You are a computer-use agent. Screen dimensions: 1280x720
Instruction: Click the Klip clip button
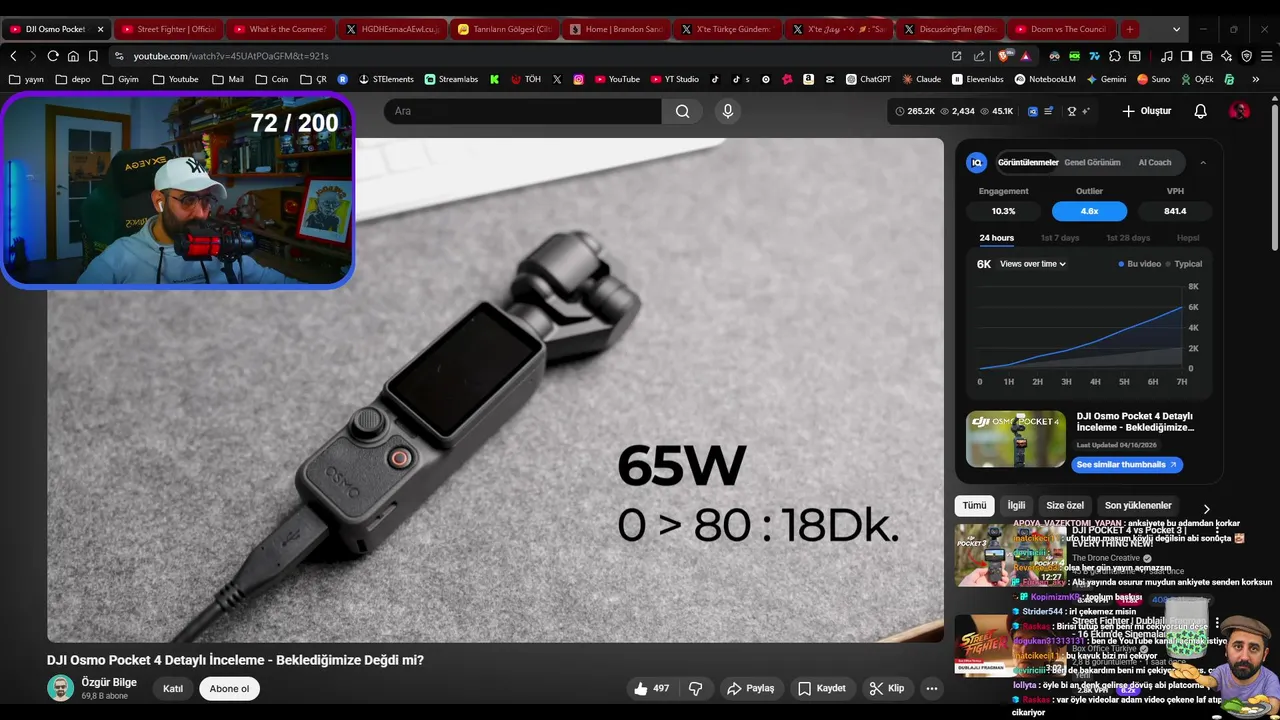[887, 688]
